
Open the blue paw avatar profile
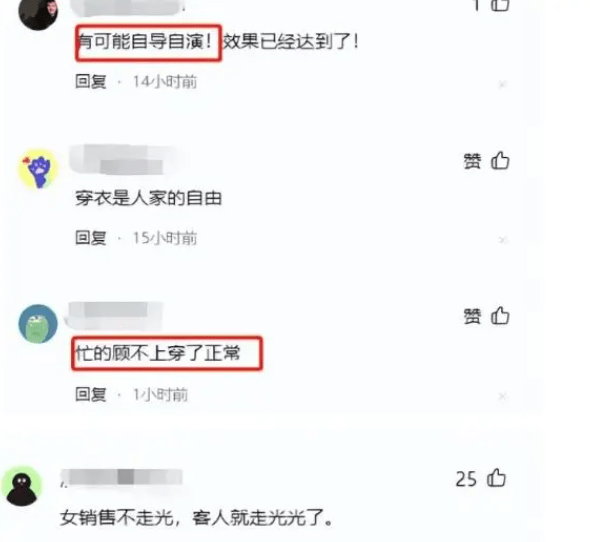pos(38,169)
